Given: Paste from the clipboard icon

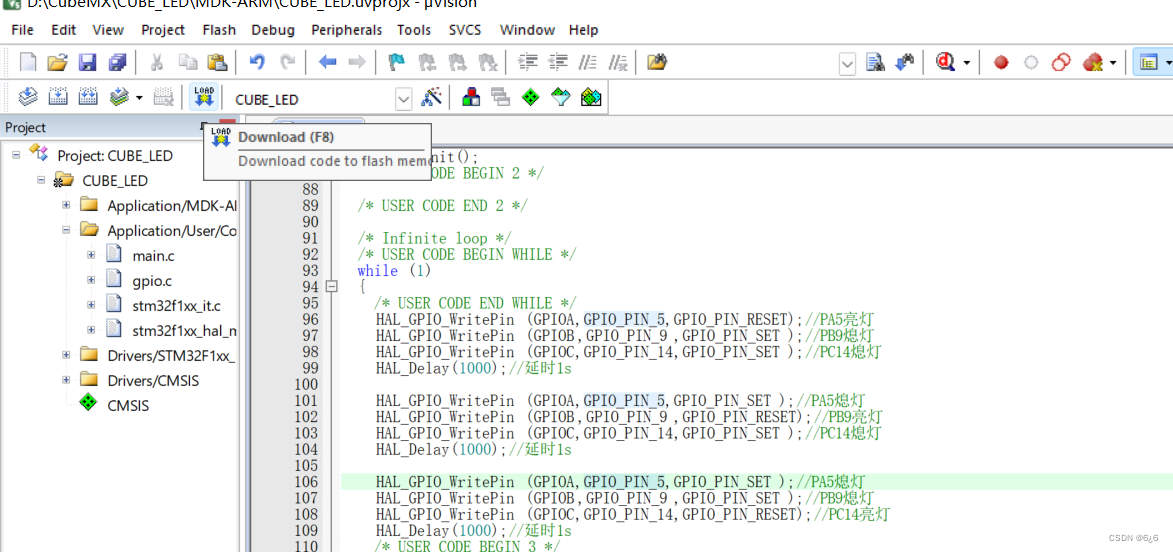Looking at the screenshot, I should point(216,62).
